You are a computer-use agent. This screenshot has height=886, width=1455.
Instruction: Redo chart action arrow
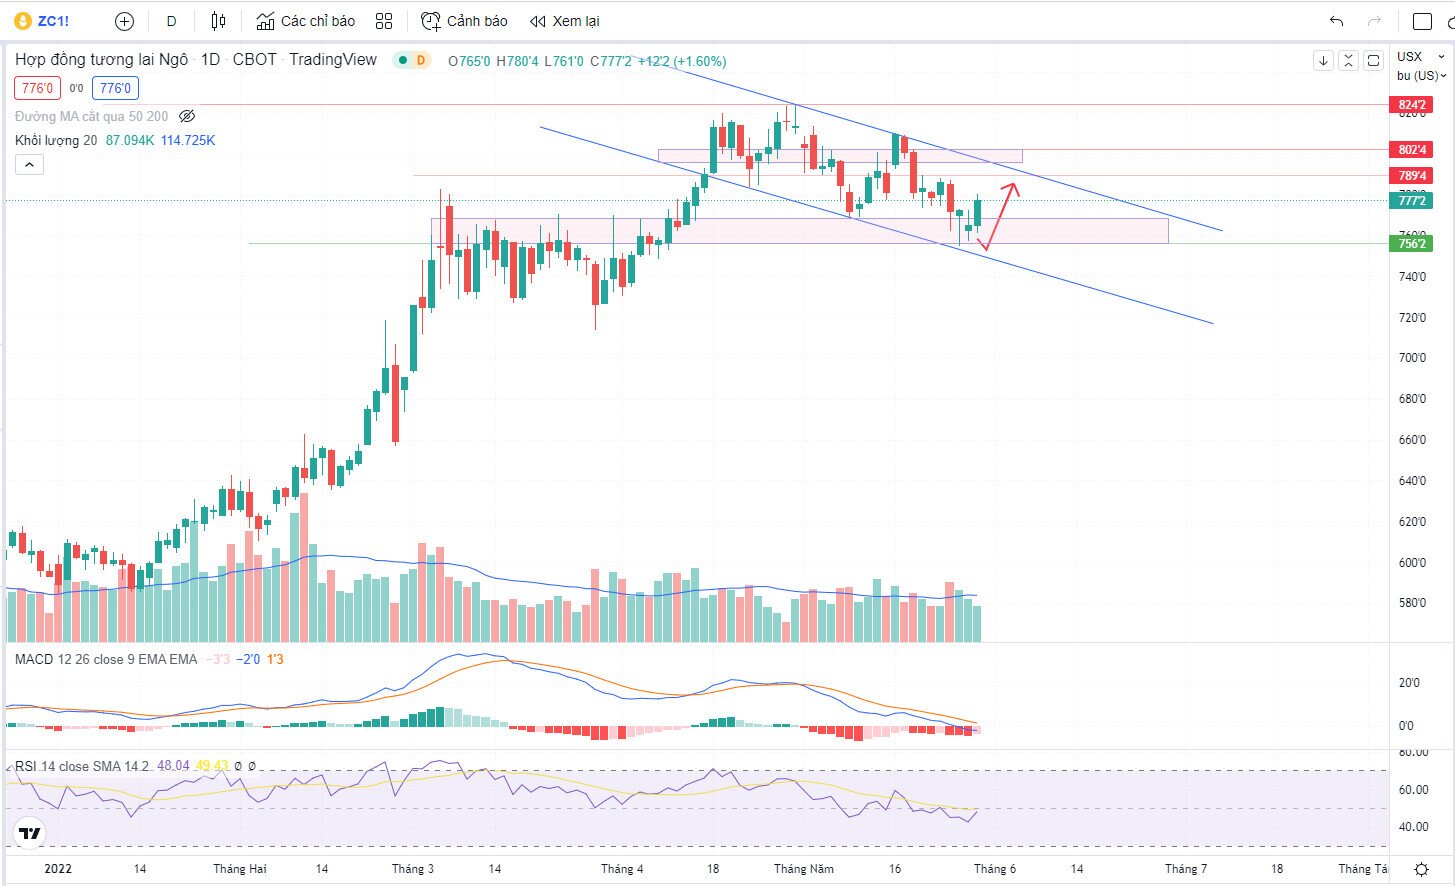tap(1374, 21)
